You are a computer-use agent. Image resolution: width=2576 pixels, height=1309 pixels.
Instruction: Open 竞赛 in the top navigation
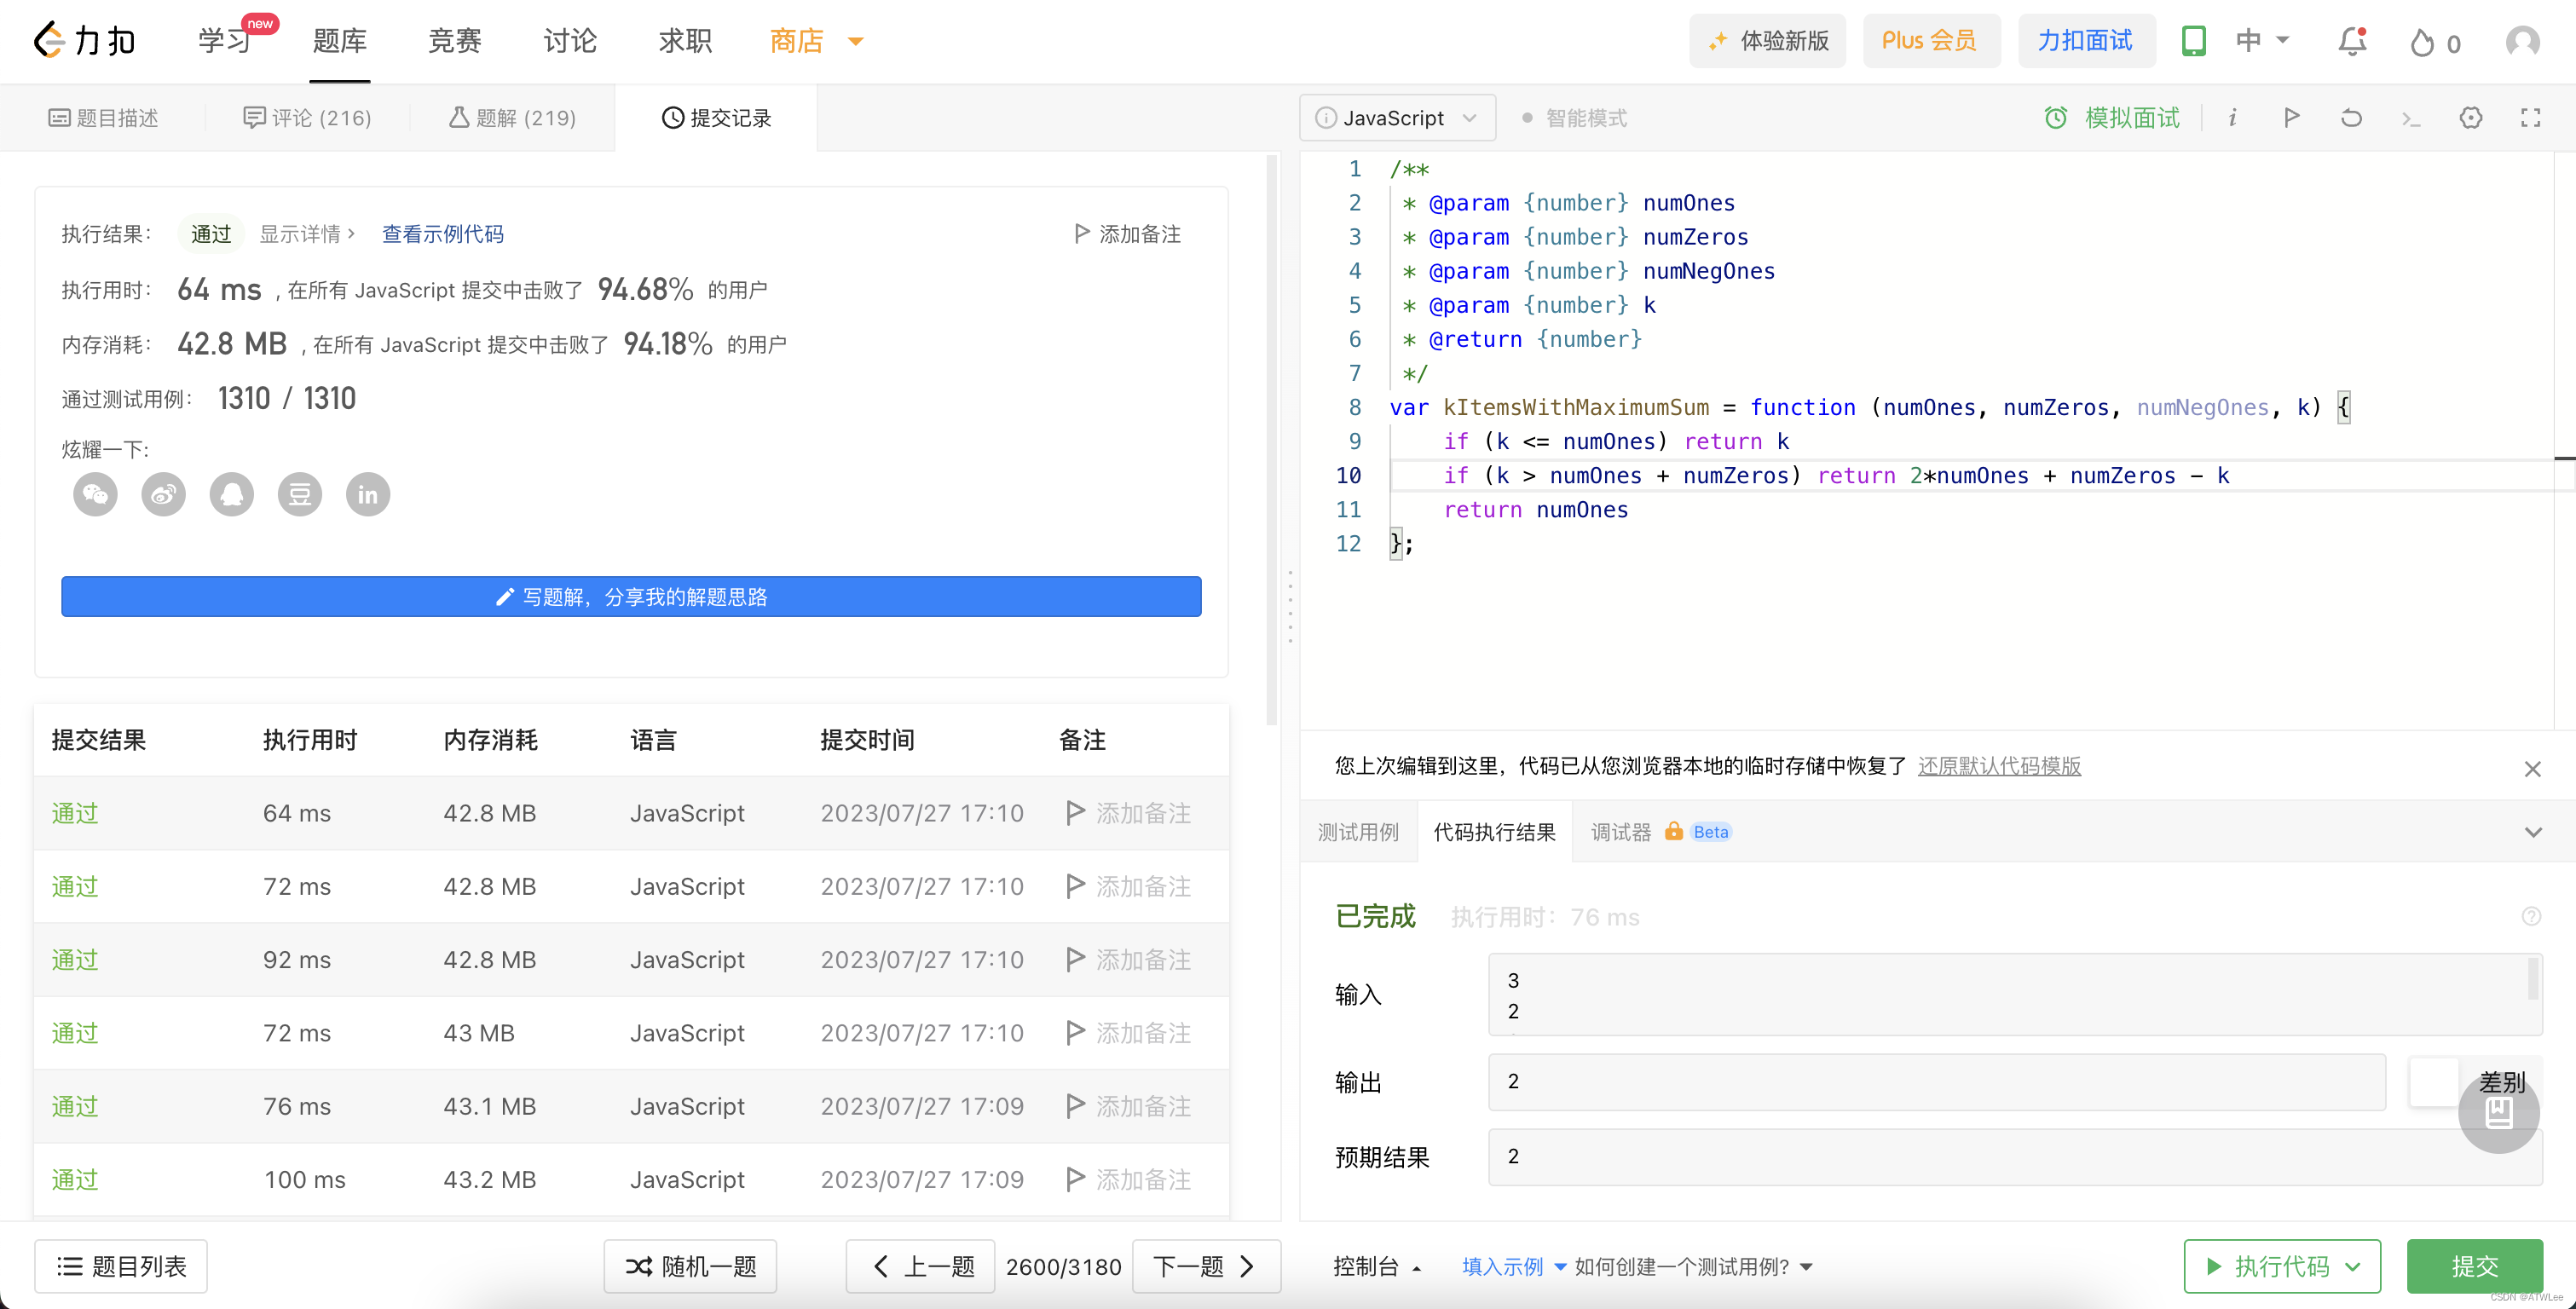[x=455, y=41]
